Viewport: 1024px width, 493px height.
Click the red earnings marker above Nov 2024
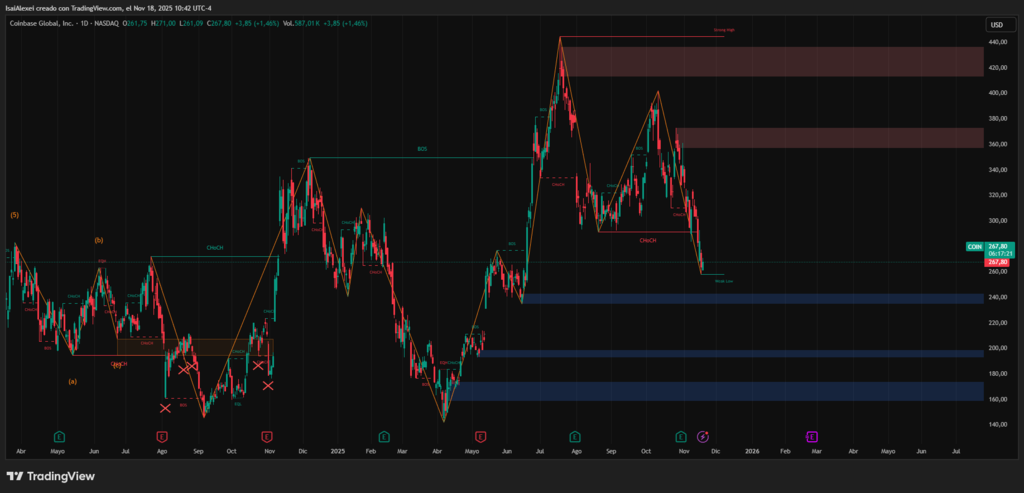(x=266, y=436)
